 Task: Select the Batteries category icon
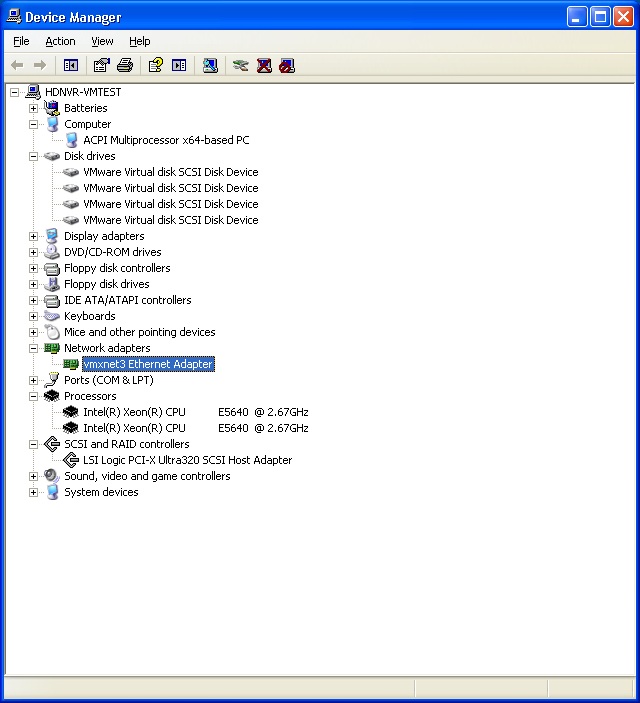[52, 108]
